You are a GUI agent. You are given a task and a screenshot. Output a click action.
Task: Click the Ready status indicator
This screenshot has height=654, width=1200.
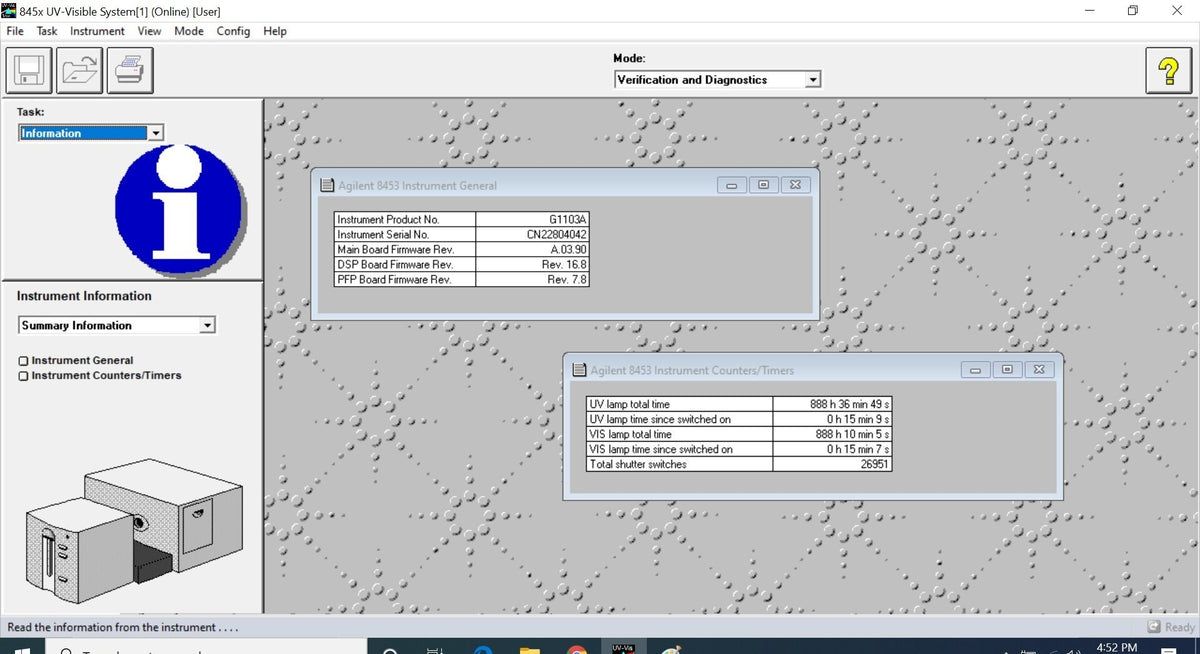tap(1171, 627)
